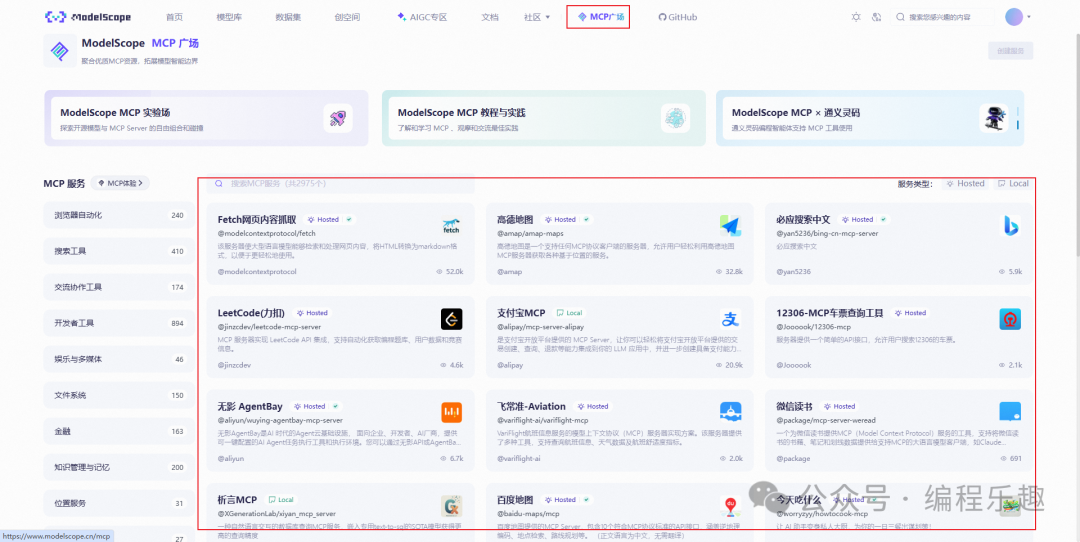Open the Bing logo on 必应搜索中文
The image size is (1080, 542).
click(x=1010, y=225)
